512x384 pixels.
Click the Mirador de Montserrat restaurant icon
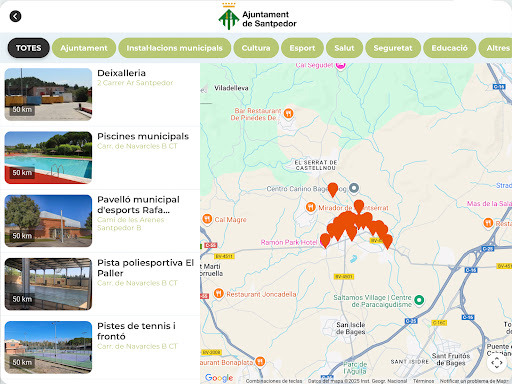click(x=310, y=207)
